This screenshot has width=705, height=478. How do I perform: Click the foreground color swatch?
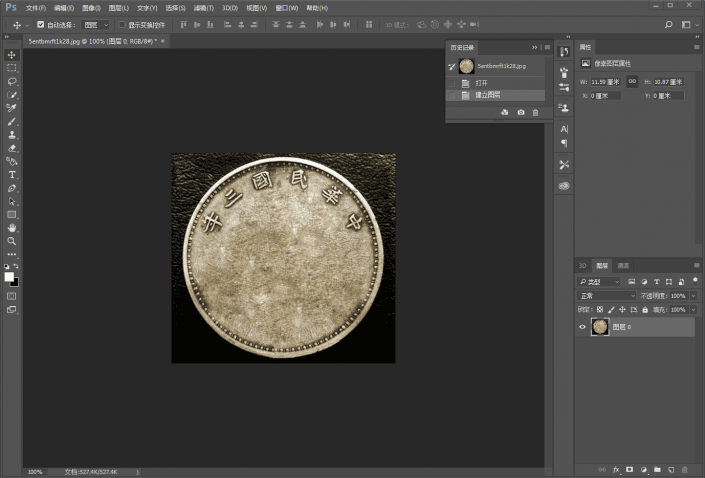9,277
